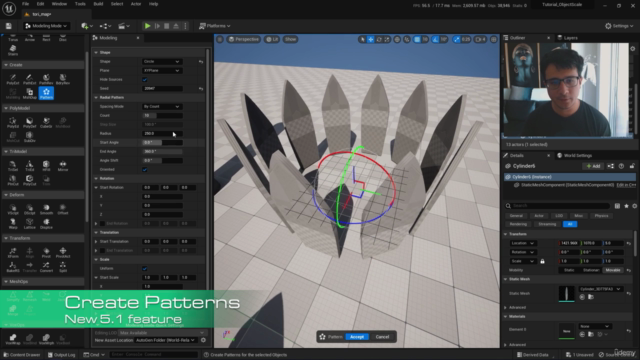The image size is (640, 360).
Task: Select the PathRev tool
Action: pyautogui.click(x=46, y=79)
